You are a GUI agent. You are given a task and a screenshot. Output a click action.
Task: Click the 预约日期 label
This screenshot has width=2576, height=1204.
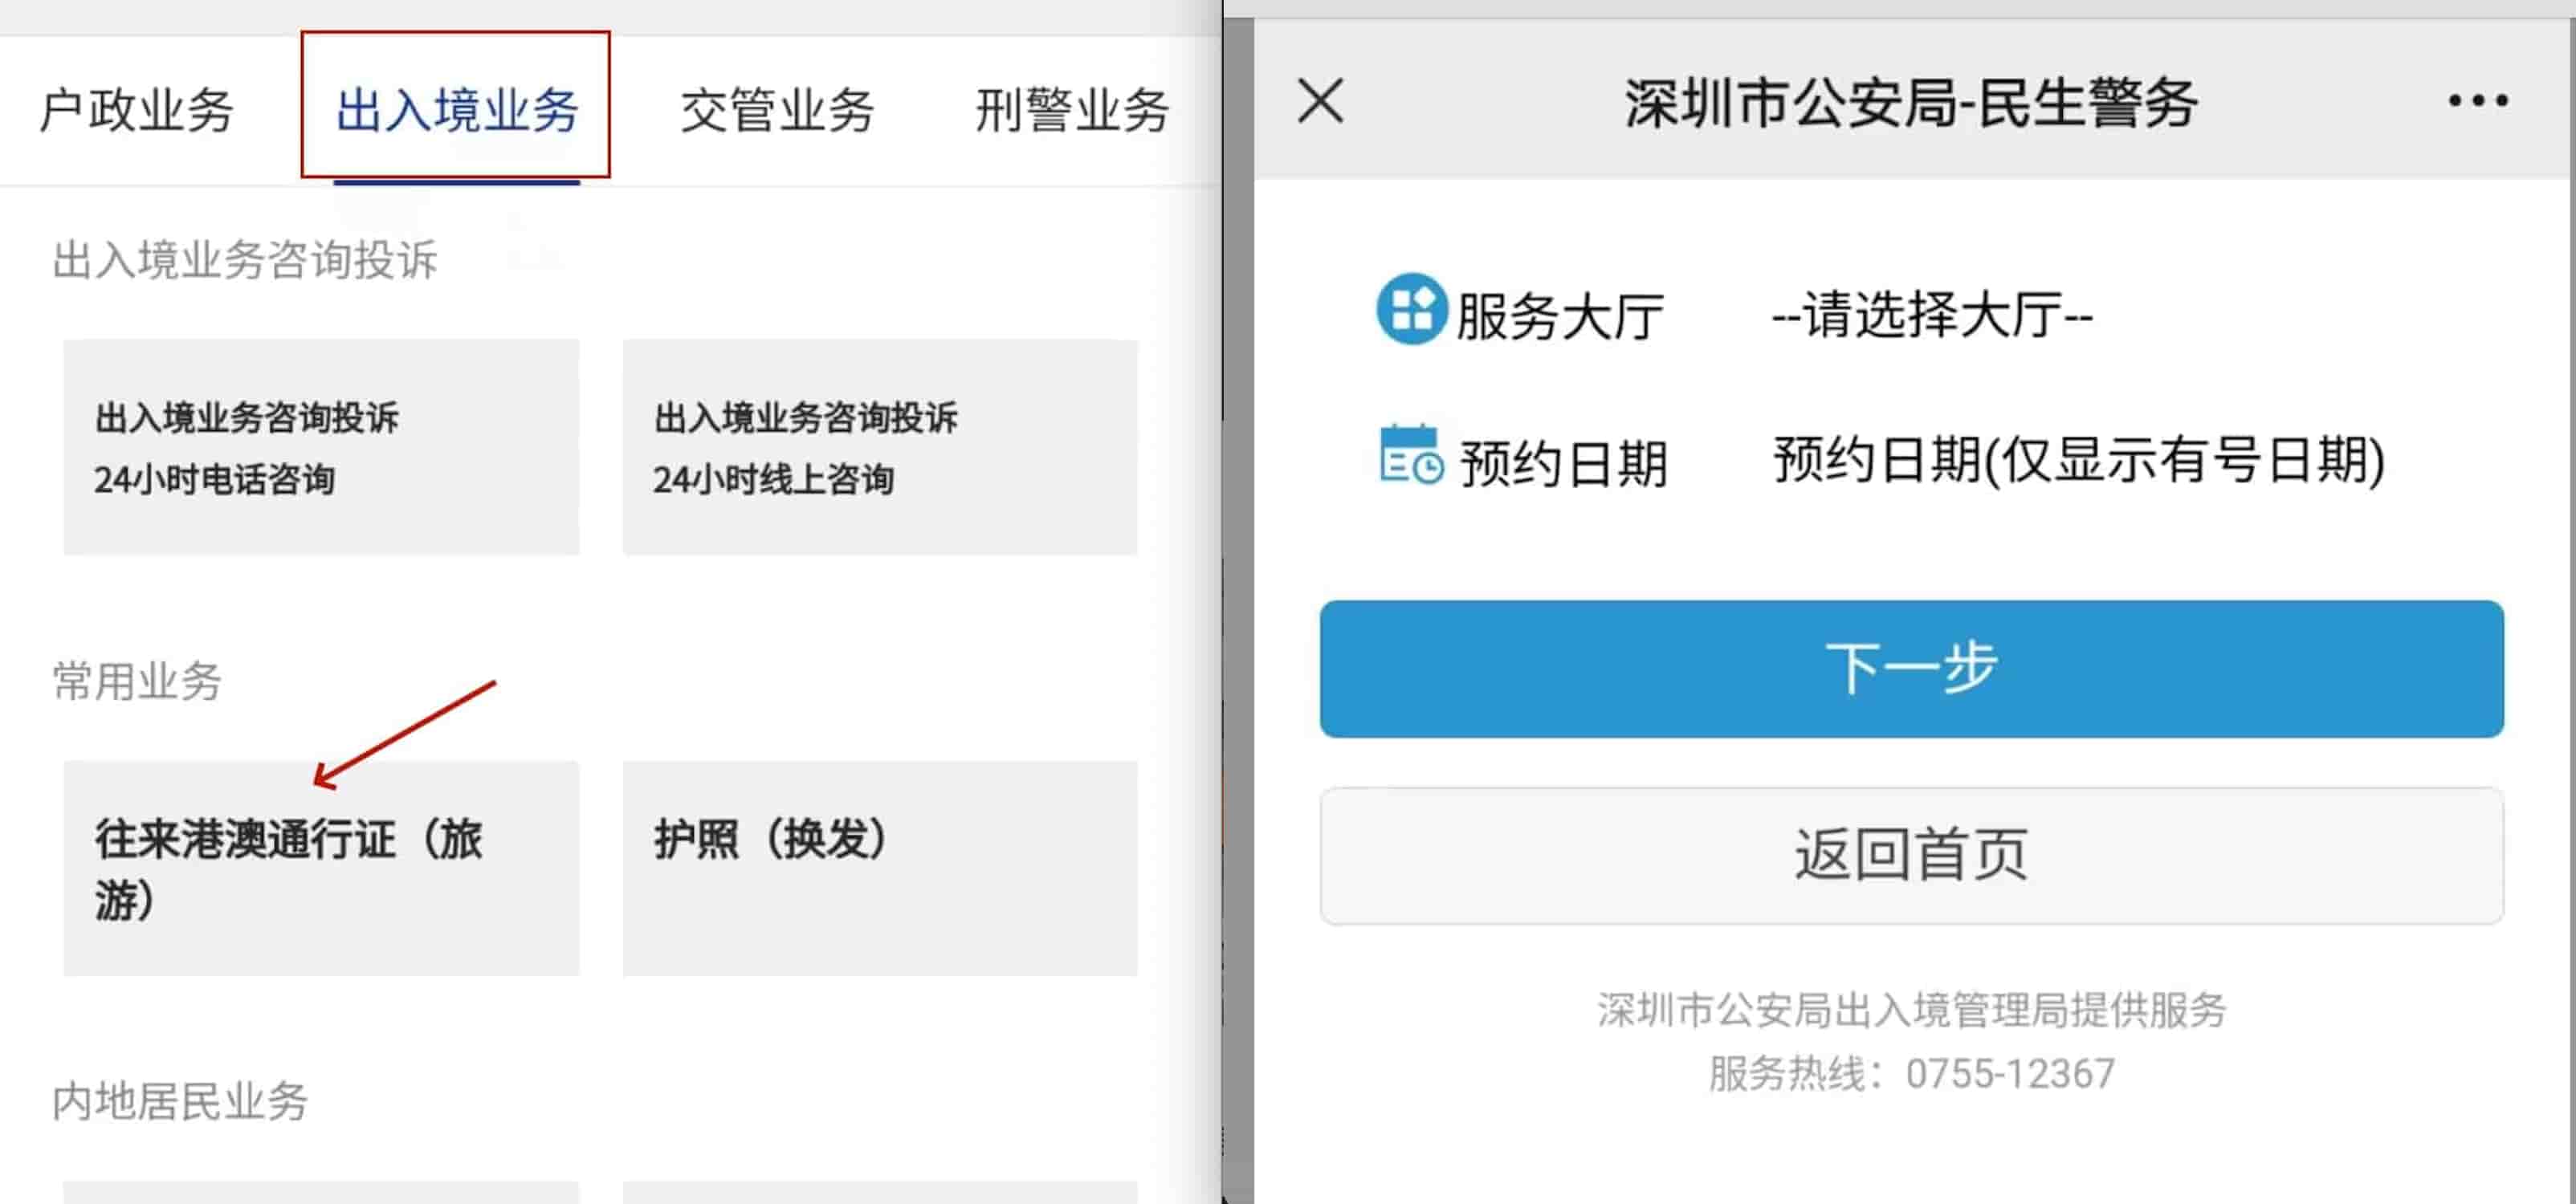(x=1563, y=464)
